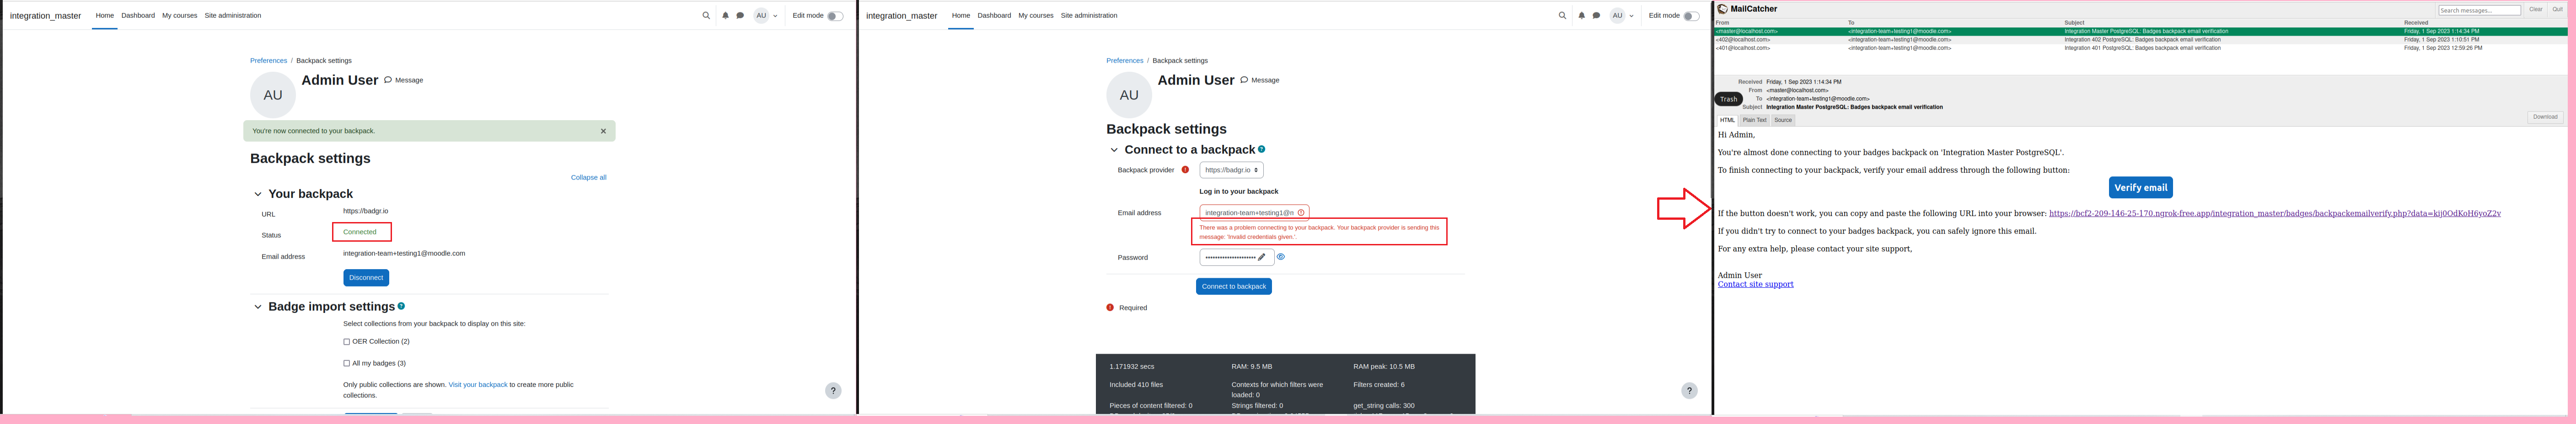Open My courses in middle Moodle page
The height and width of the screenshot is (424, 2576).
tap(1036, 16)
